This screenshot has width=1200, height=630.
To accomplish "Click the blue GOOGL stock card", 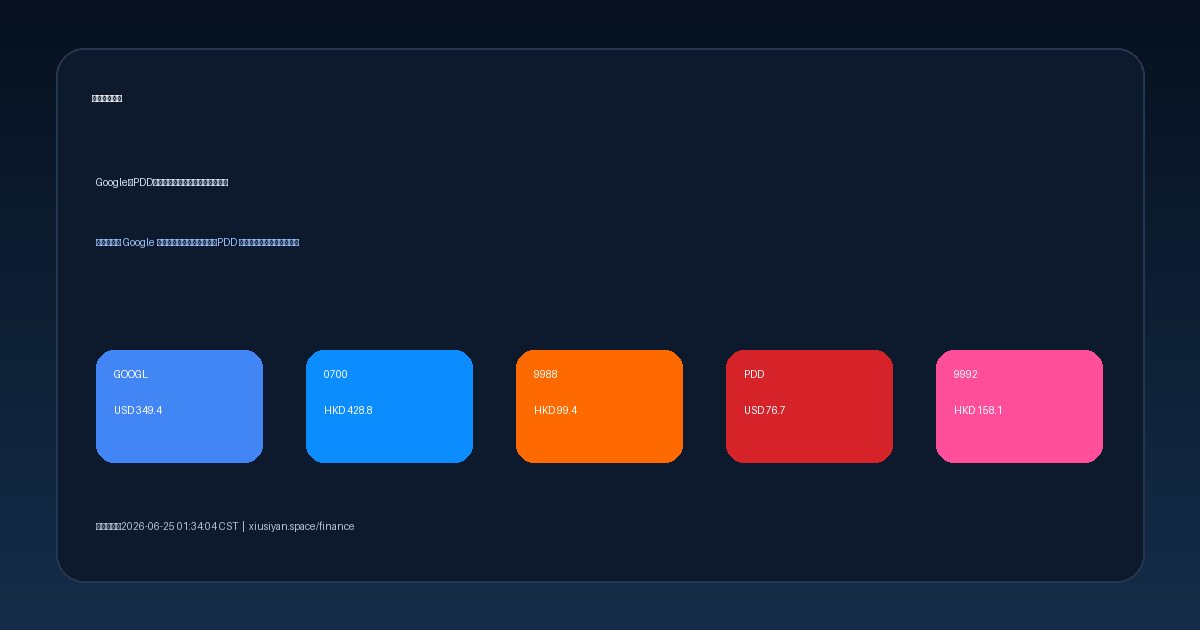I will [179, 406].
